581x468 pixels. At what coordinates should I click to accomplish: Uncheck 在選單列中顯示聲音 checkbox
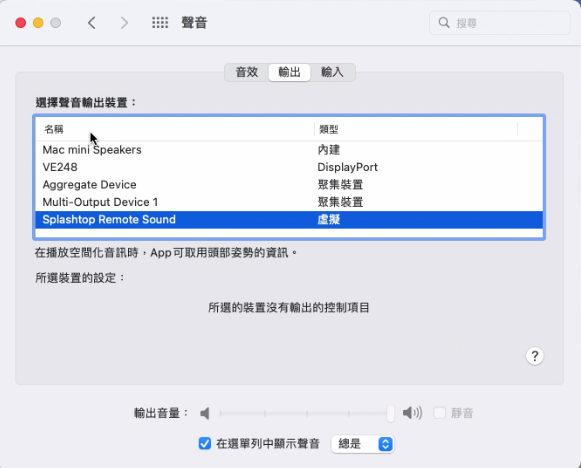tap(205, 444)
